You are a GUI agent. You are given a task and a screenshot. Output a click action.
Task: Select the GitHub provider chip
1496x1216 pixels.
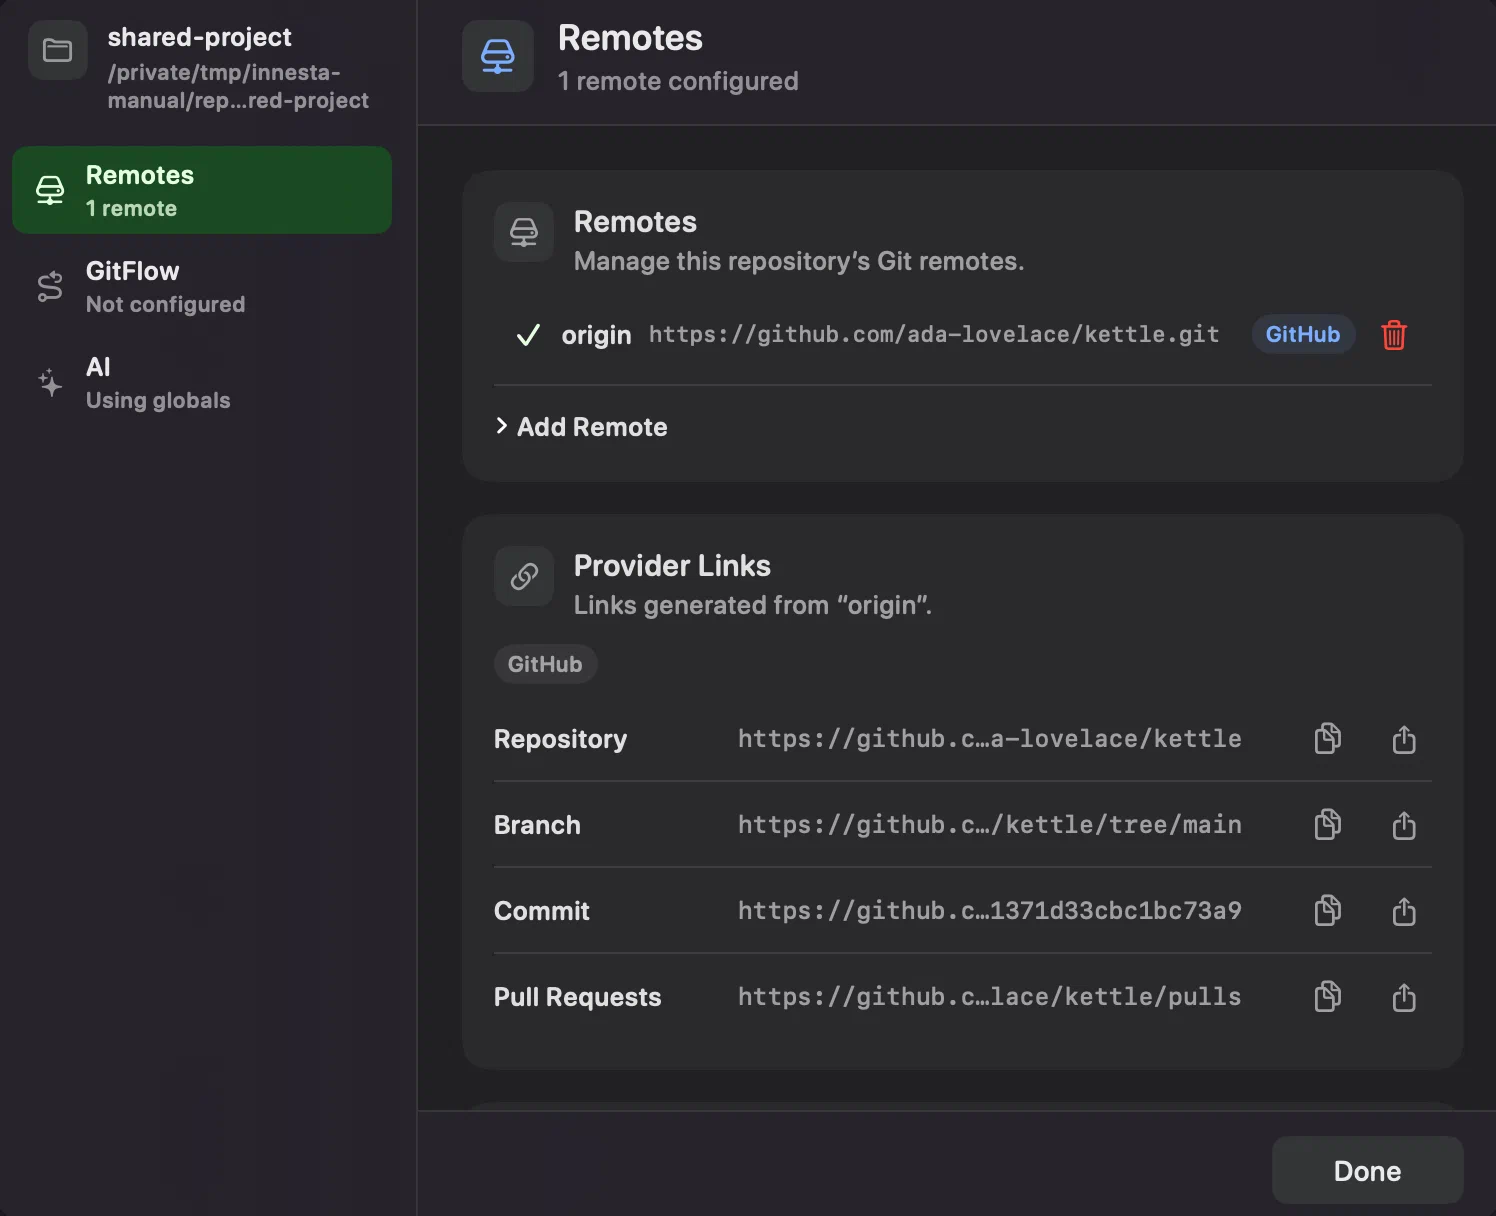(x=545, y=664)
